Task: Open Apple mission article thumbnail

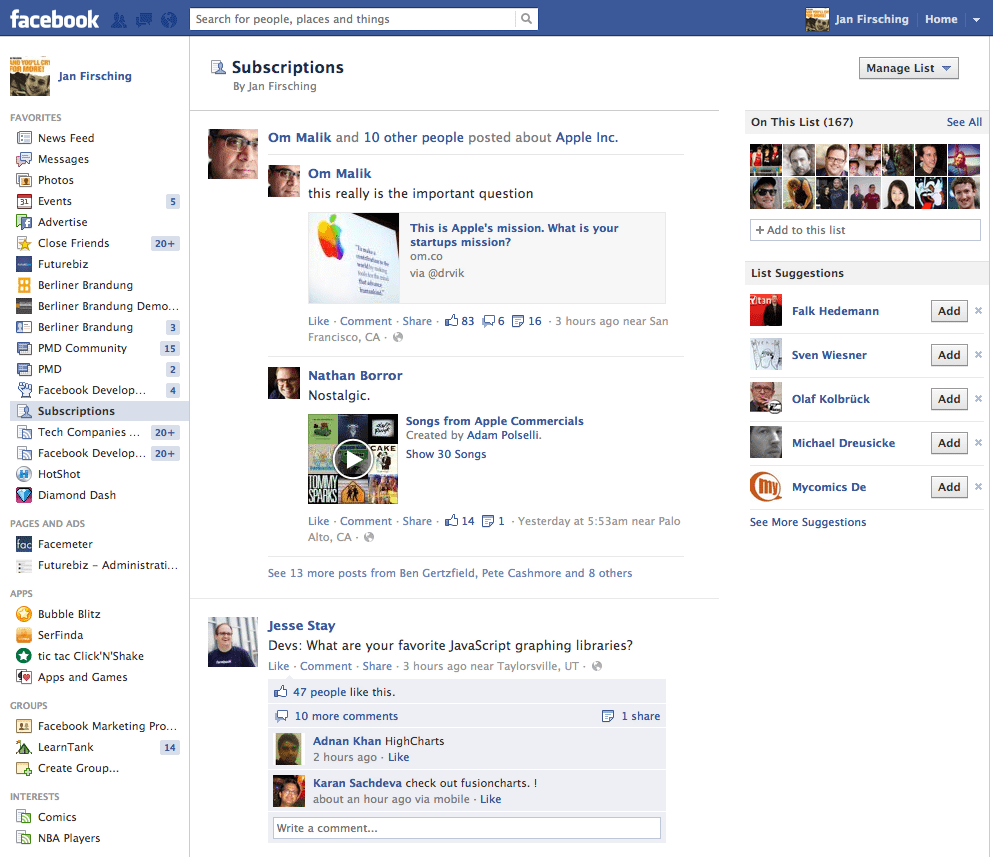Action: [x=354, y=258]
